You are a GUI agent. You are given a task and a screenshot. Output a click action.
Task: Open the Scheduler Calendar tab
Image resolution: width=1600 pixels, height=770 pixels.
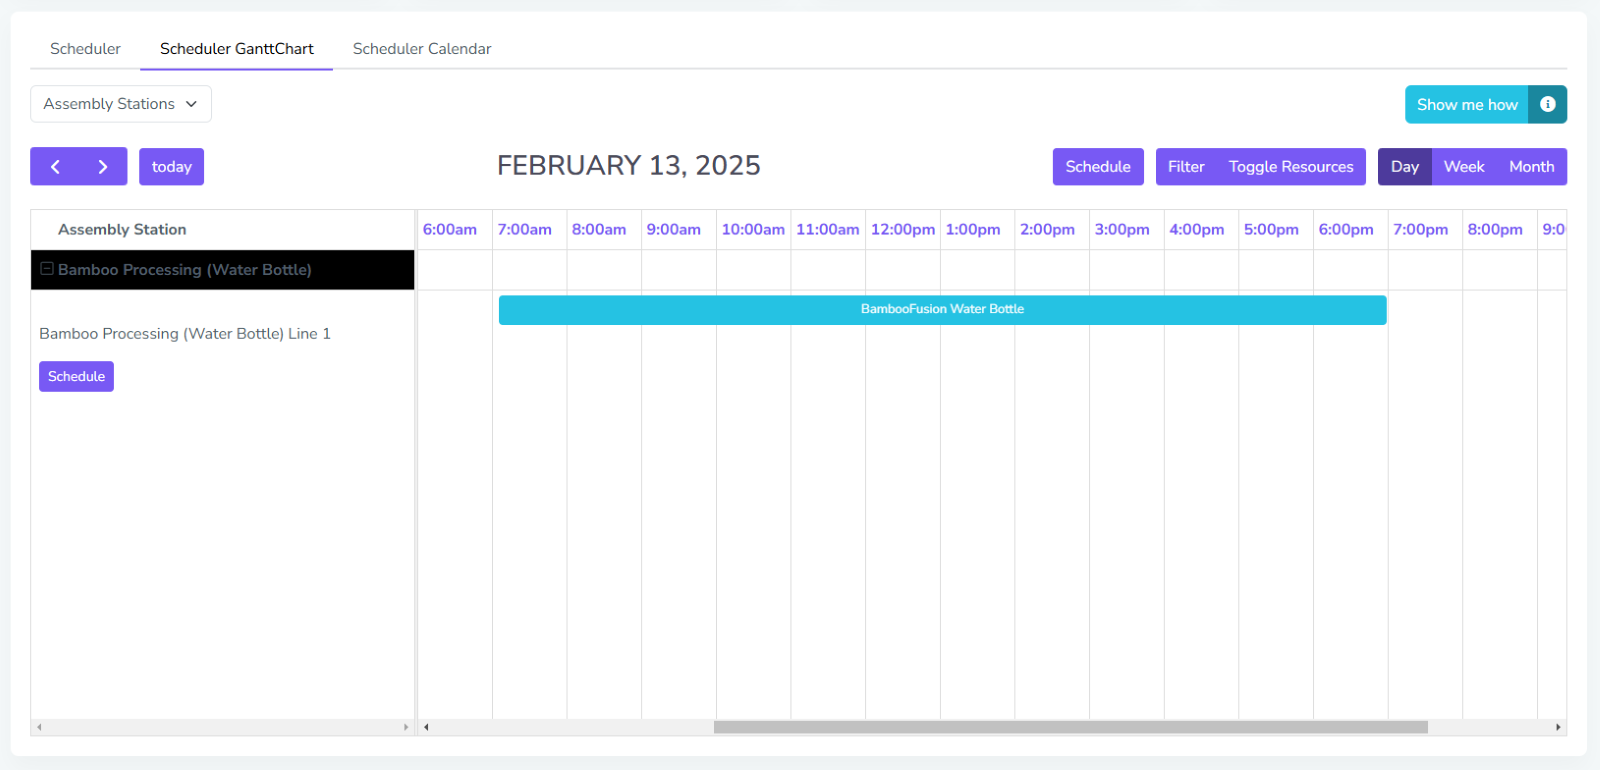coord(422,49)
